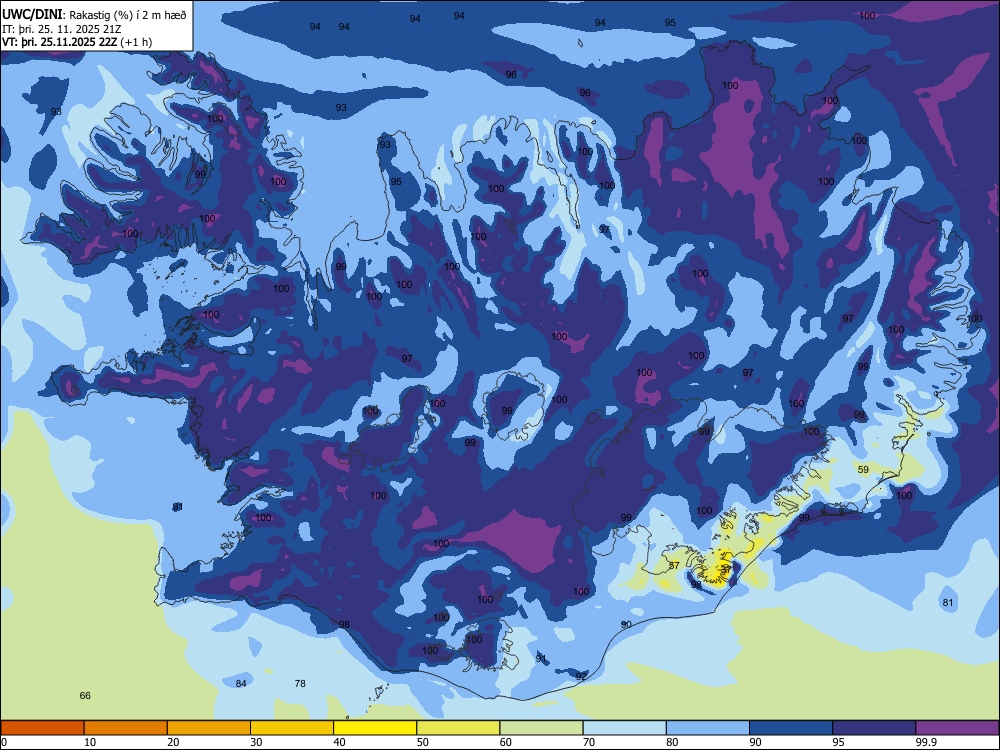Click the 'IT: þri. 25. 11. 2025 21Z' line
The width and height of the screenshot is (1000, 750).
click(61, 29)
